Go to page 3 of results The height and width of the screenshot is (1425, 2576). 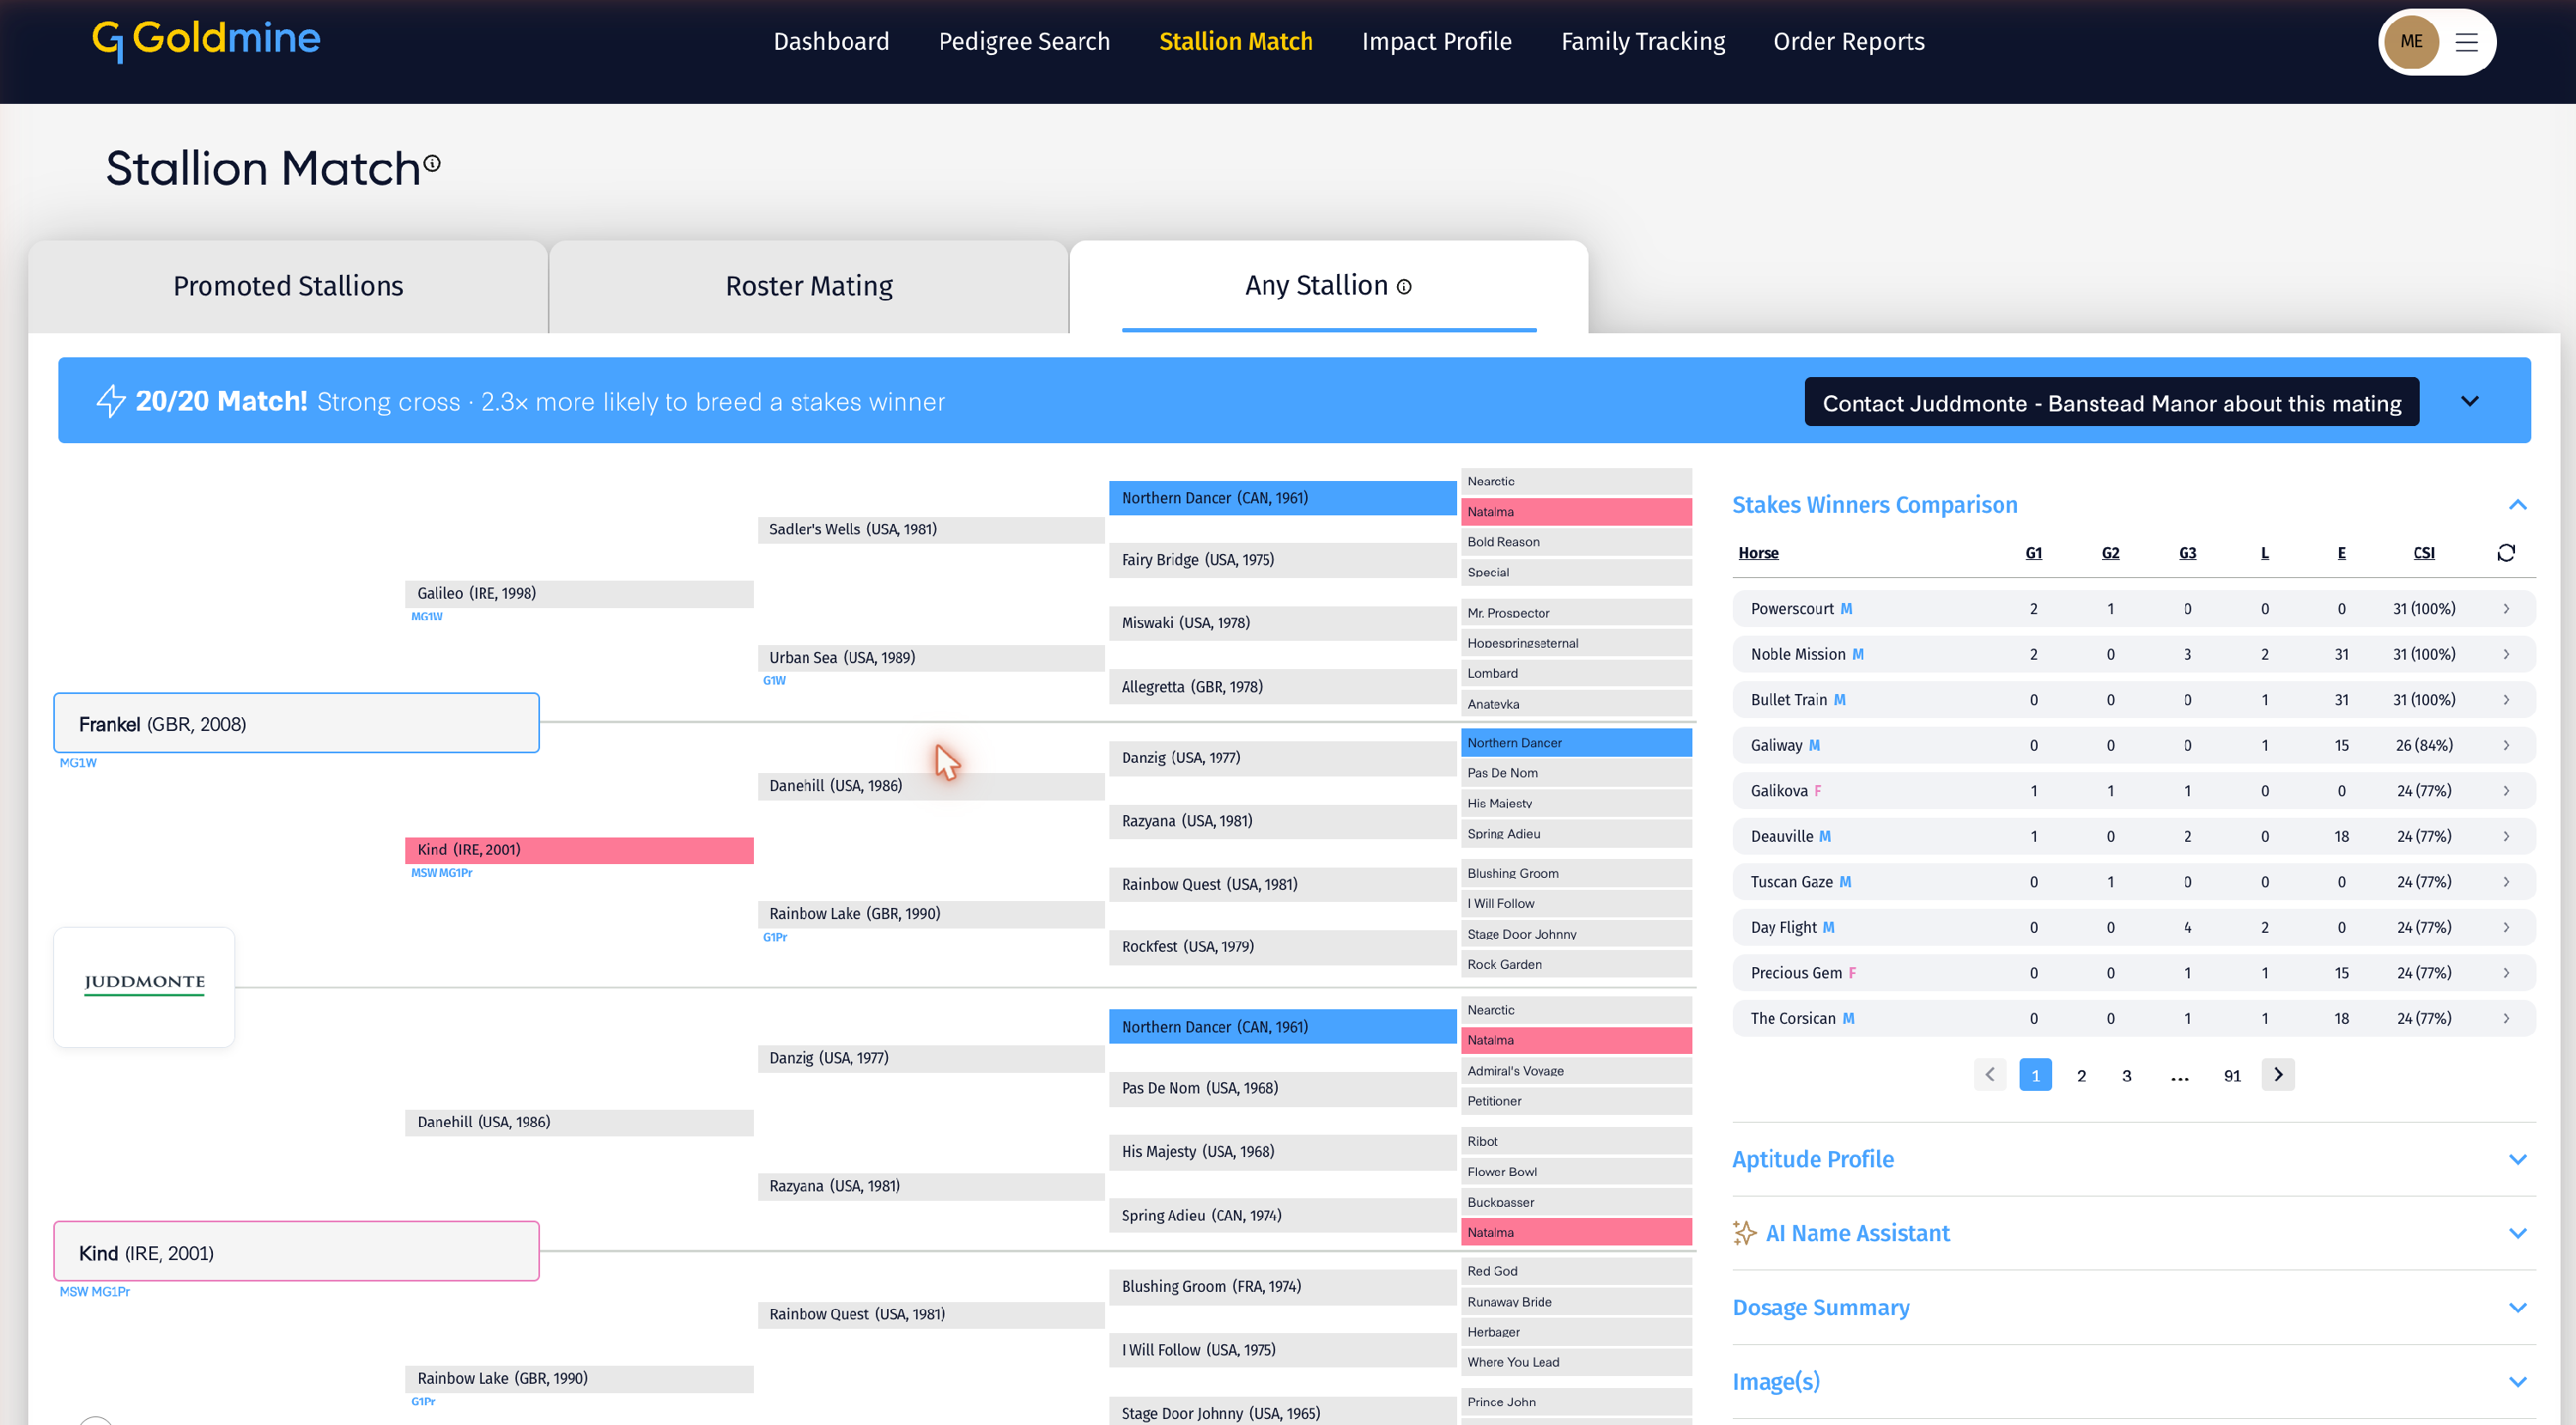(2126, 1076)
